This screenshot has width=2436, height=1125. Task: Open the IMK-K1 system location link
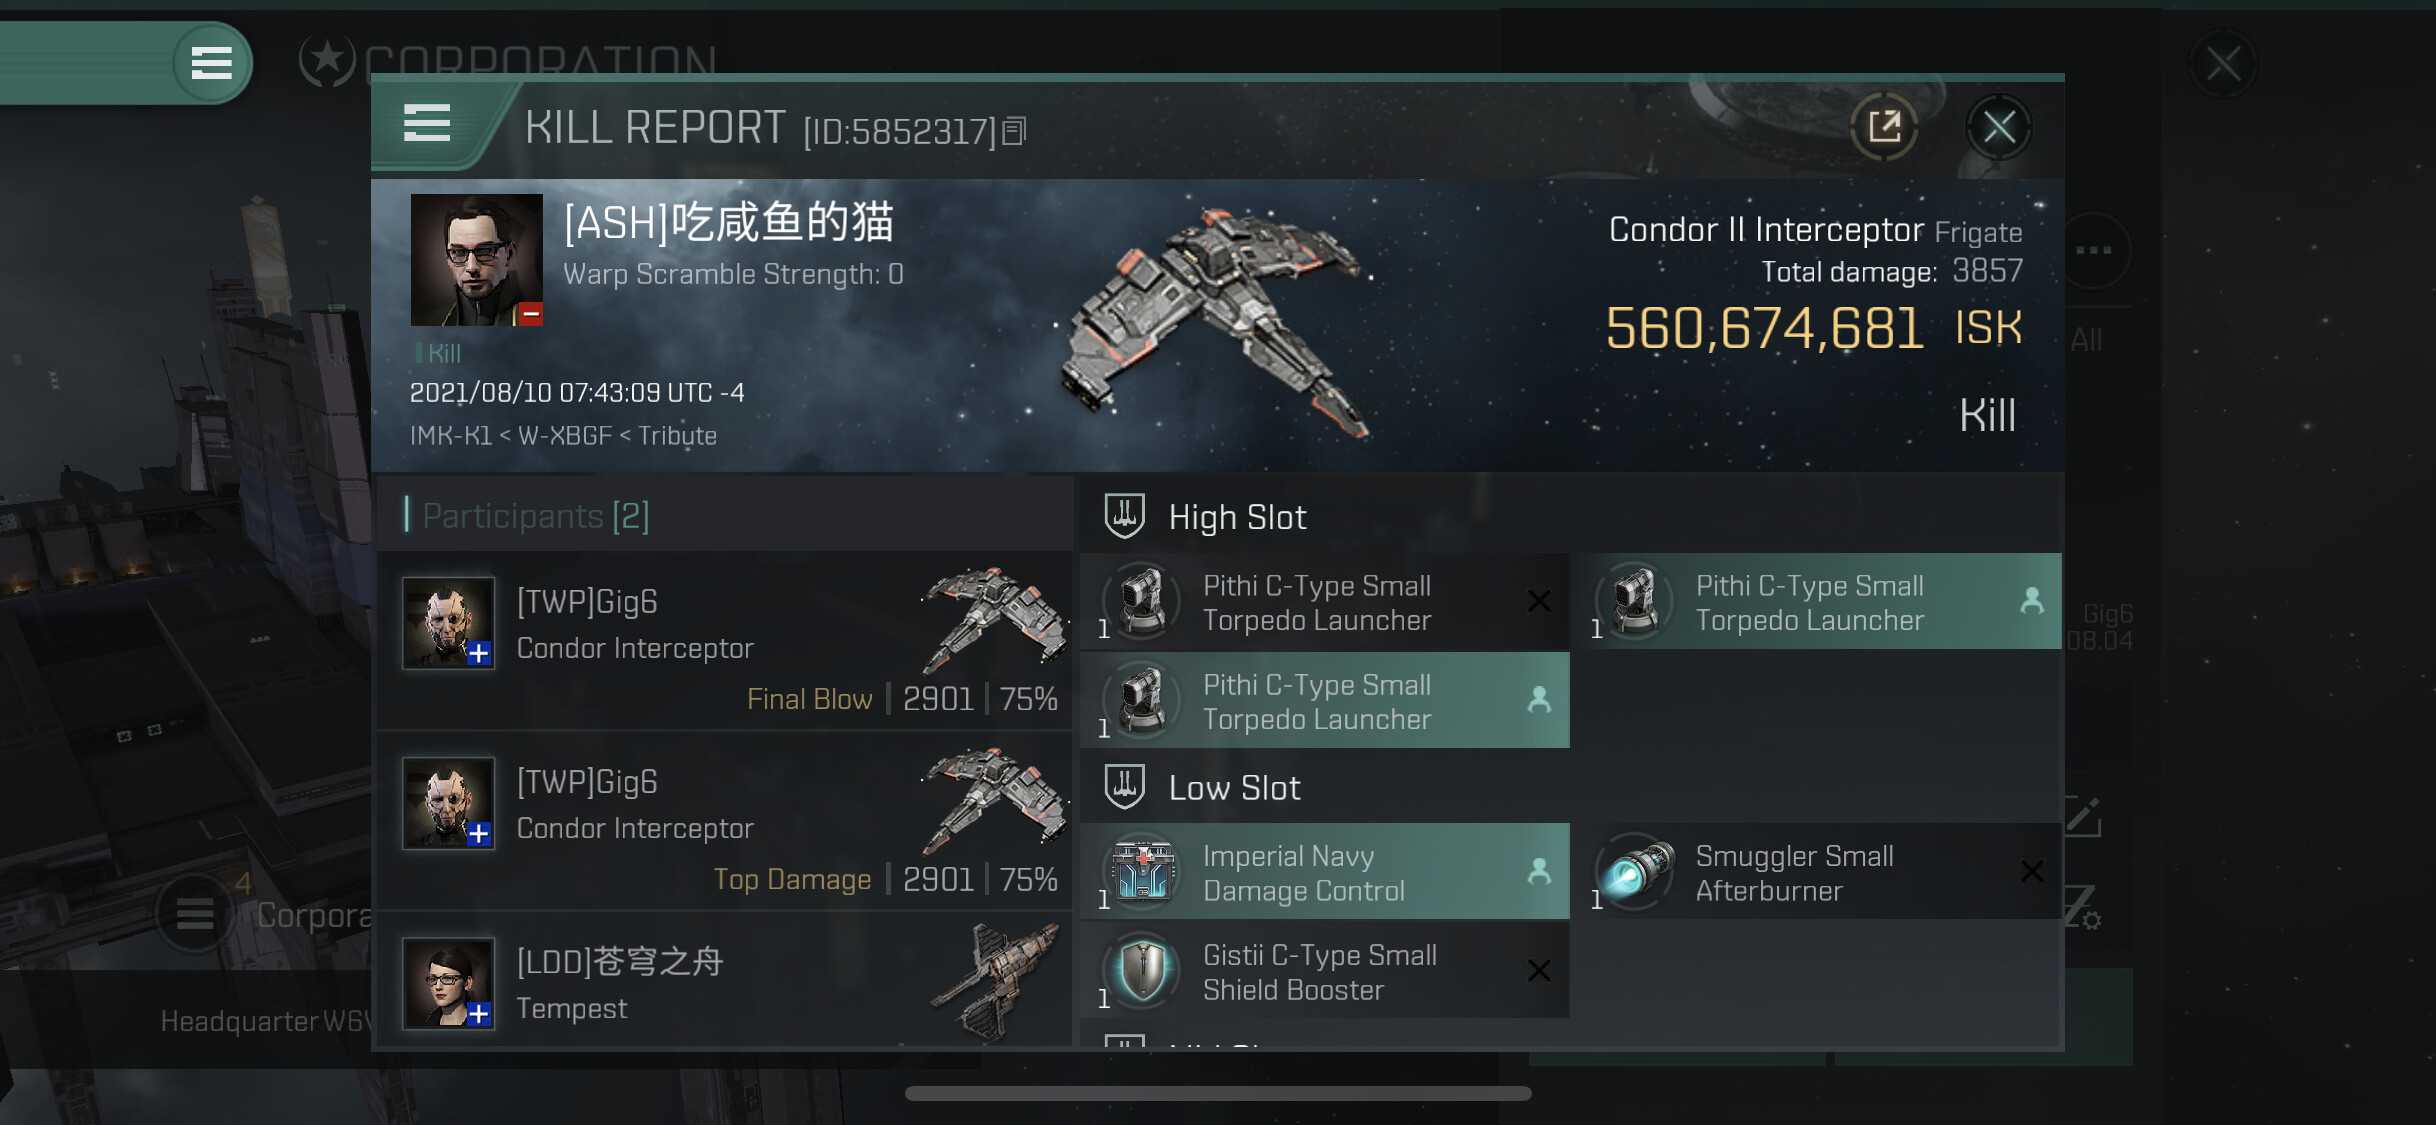[x=450, y=436]
